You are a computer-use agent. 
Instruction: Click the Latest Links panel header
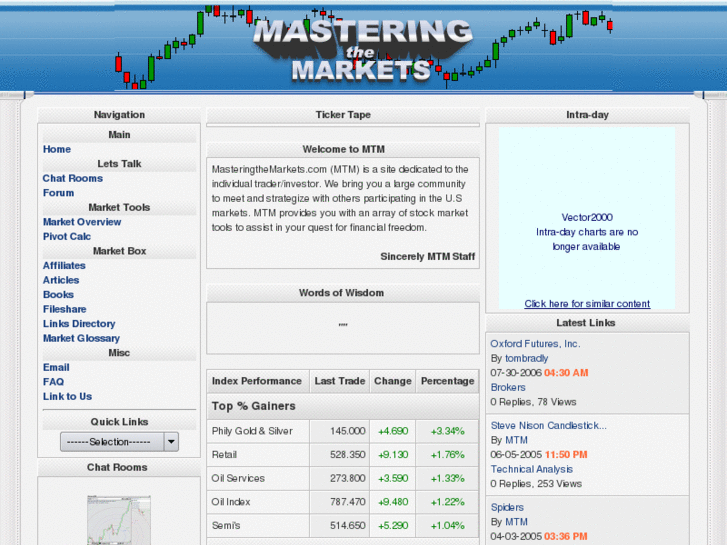(586, 323)
